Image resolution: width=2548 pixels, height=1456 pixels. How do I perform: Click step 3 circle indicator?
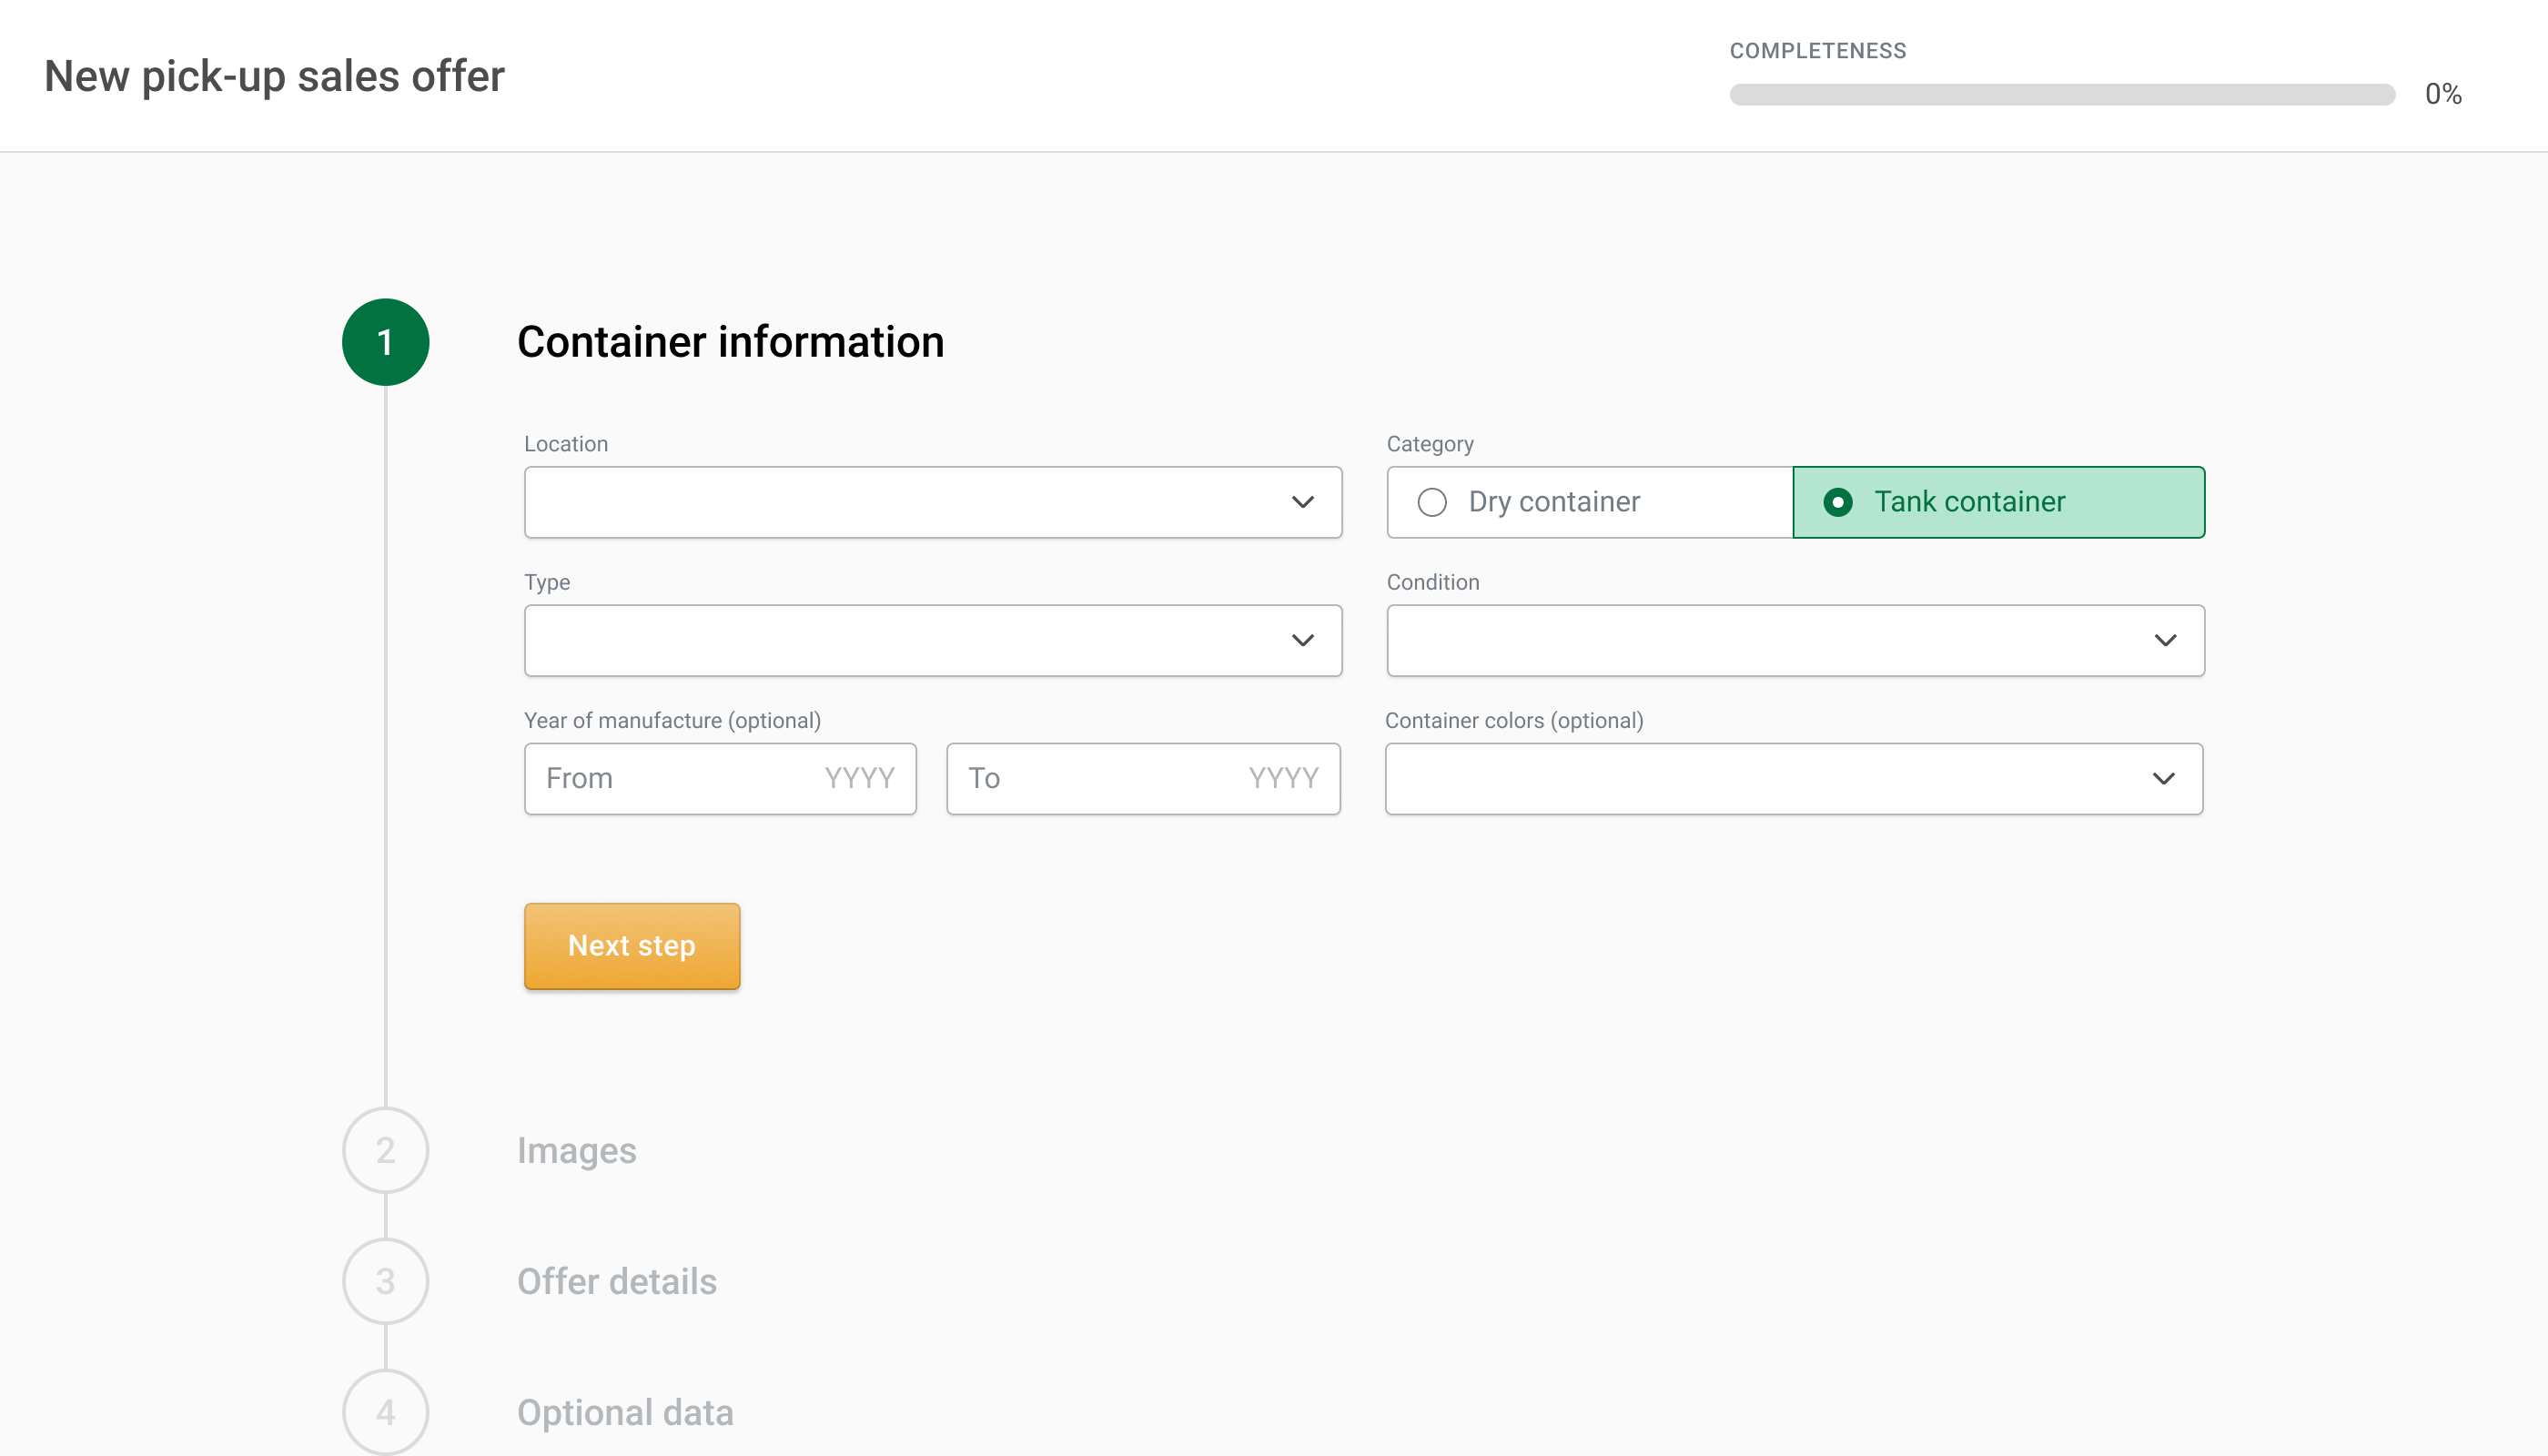click(x=385, y=1281)
